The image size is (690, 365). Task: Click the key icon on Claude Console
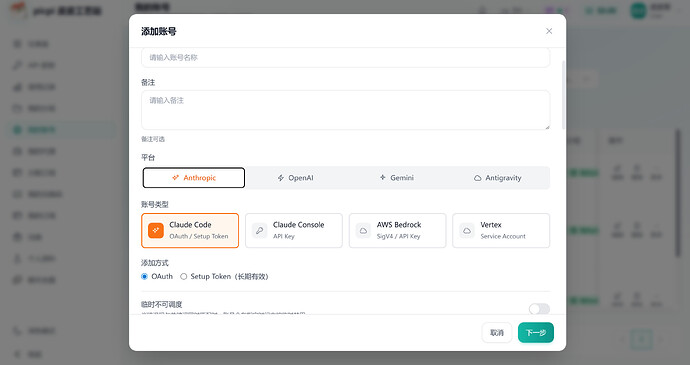(x=260, y=230)
